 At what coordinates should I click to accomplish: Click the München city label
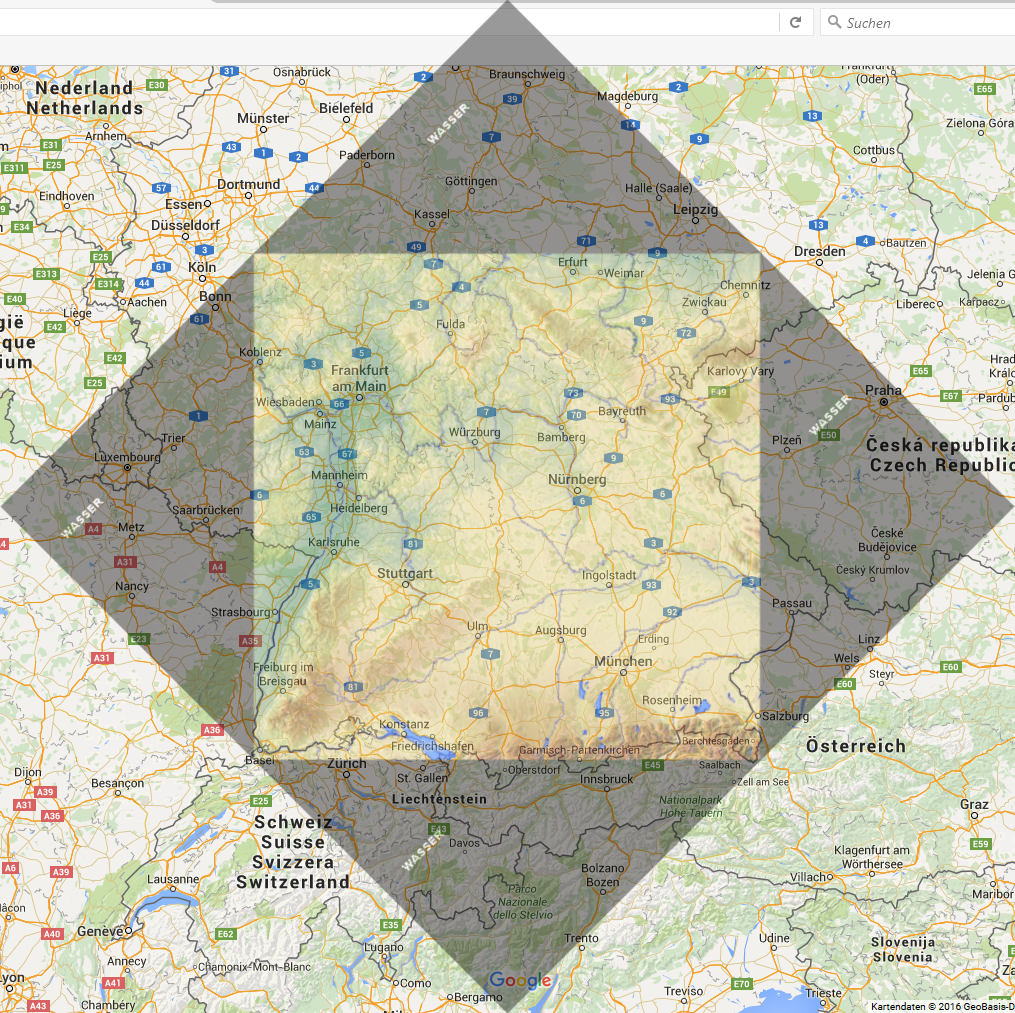[x=623, y=661]
